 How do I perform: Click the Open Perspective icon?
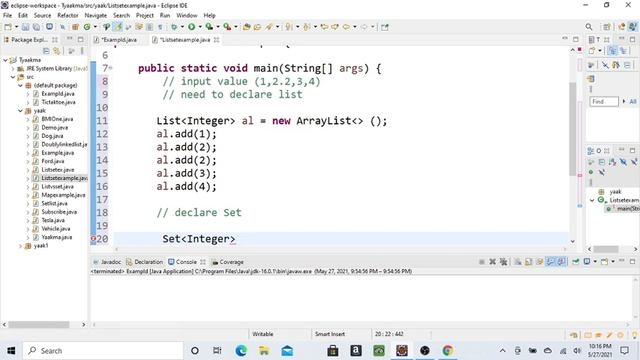coord(607,27)
